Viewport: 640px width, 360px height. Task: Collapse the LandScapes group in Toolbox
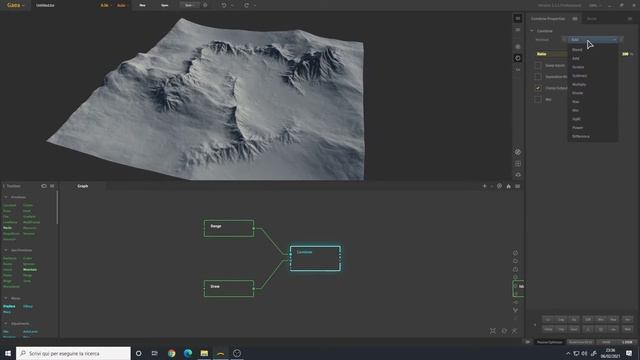[x=6, y=250]
